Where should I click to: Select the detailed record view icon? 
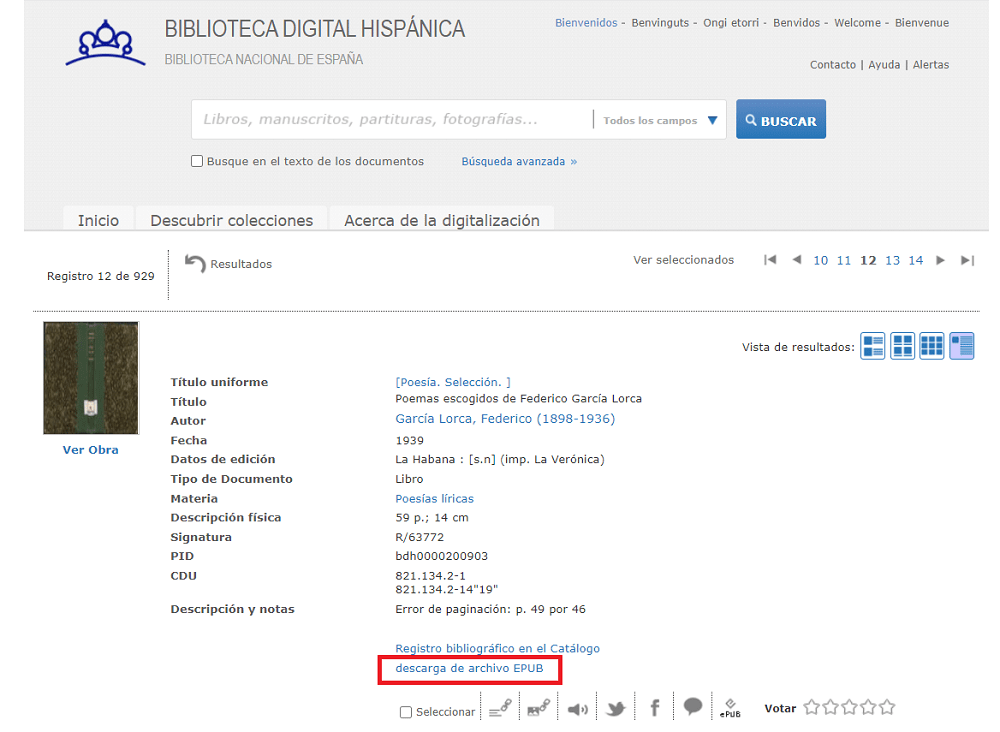962,346
